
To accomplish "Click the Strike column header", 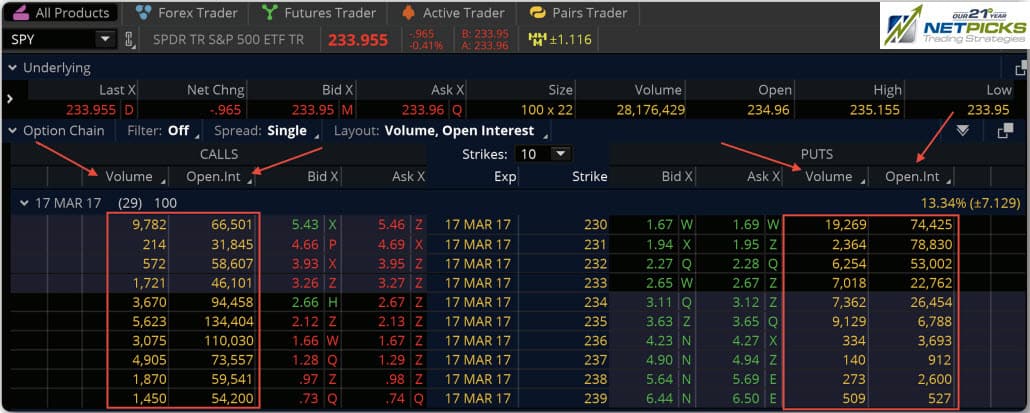I will [x=589, y=177].
